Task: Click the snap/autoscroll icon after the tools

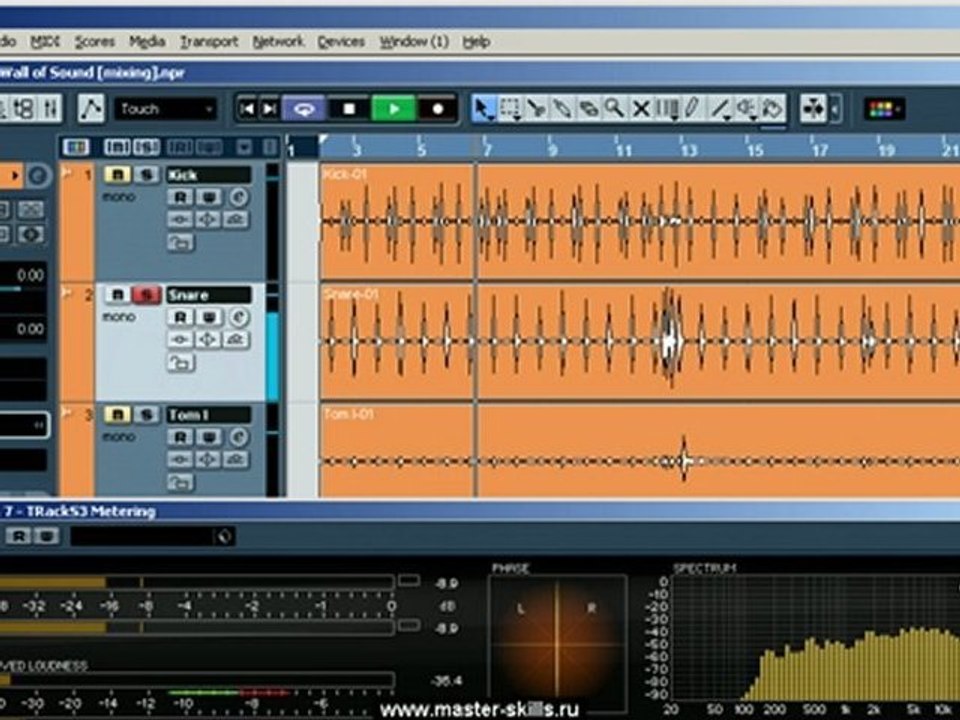Action: coord(813,109)
